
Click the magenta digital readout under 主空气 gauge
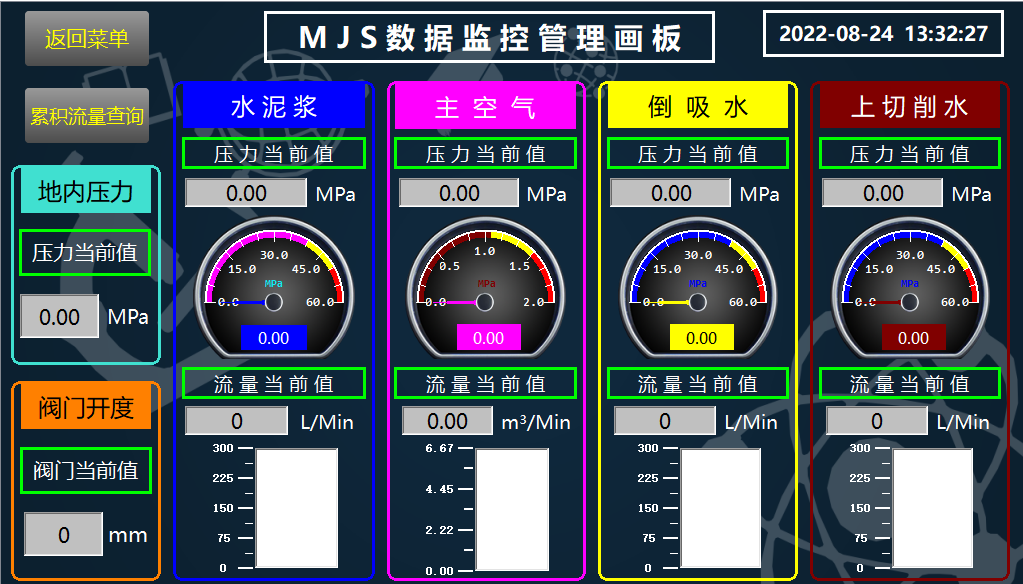488,338
